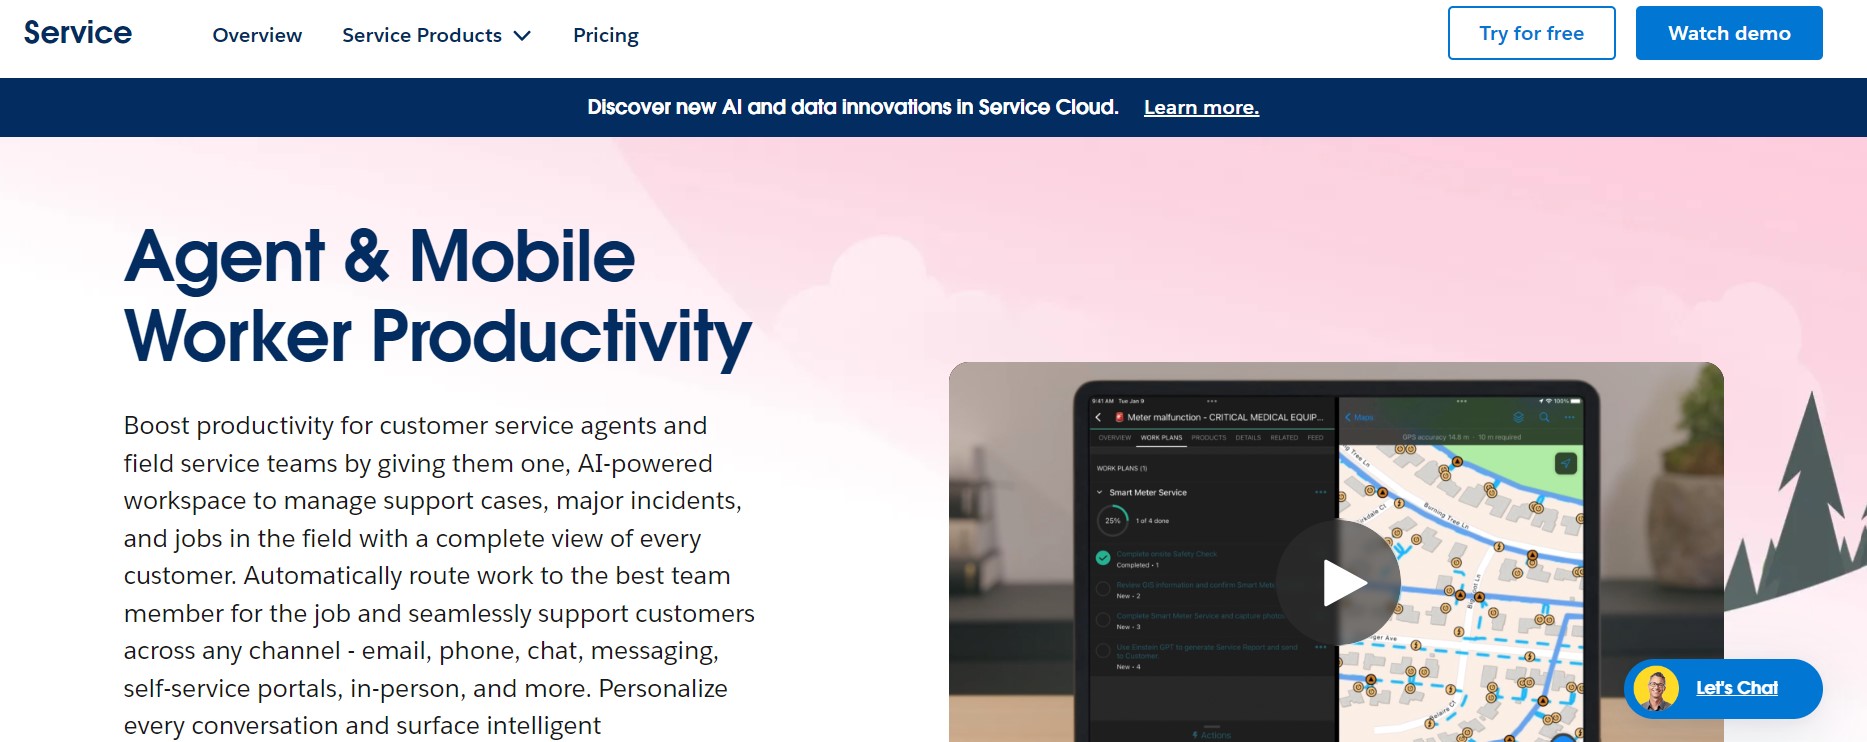Toggle the green completed Safety Check checkmark
The width and height of the screenshot is (1867, 742).
[x=1103, y=558]
